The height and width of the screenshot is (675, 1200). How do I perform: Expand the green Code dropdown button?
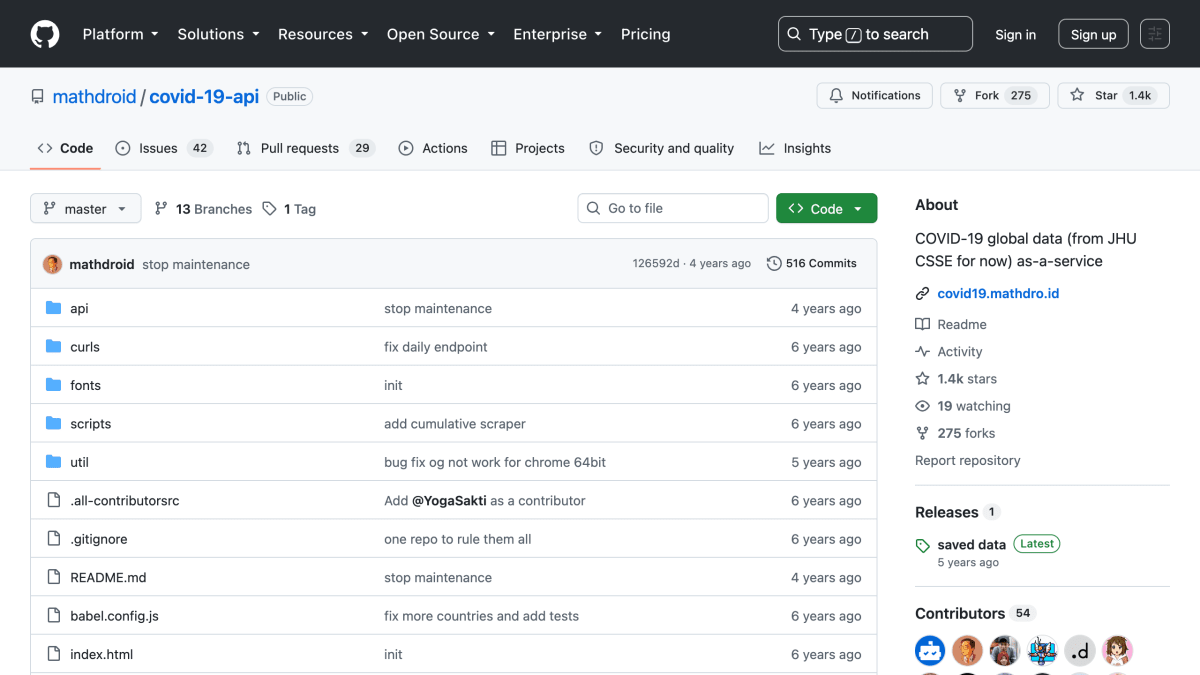pyautogui.click(x=826, y=208)
